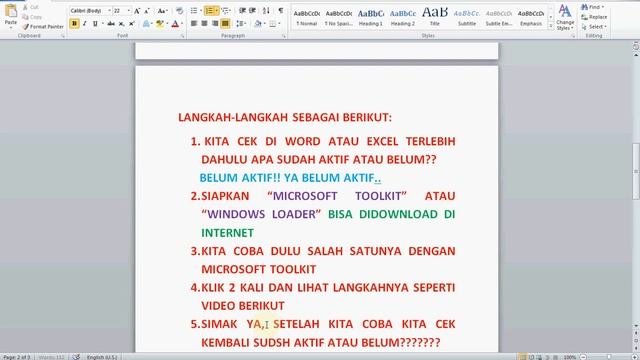Viewport: 640px width, 360px height.
Task: Click Find in Editing group
Action: point(593,7)
